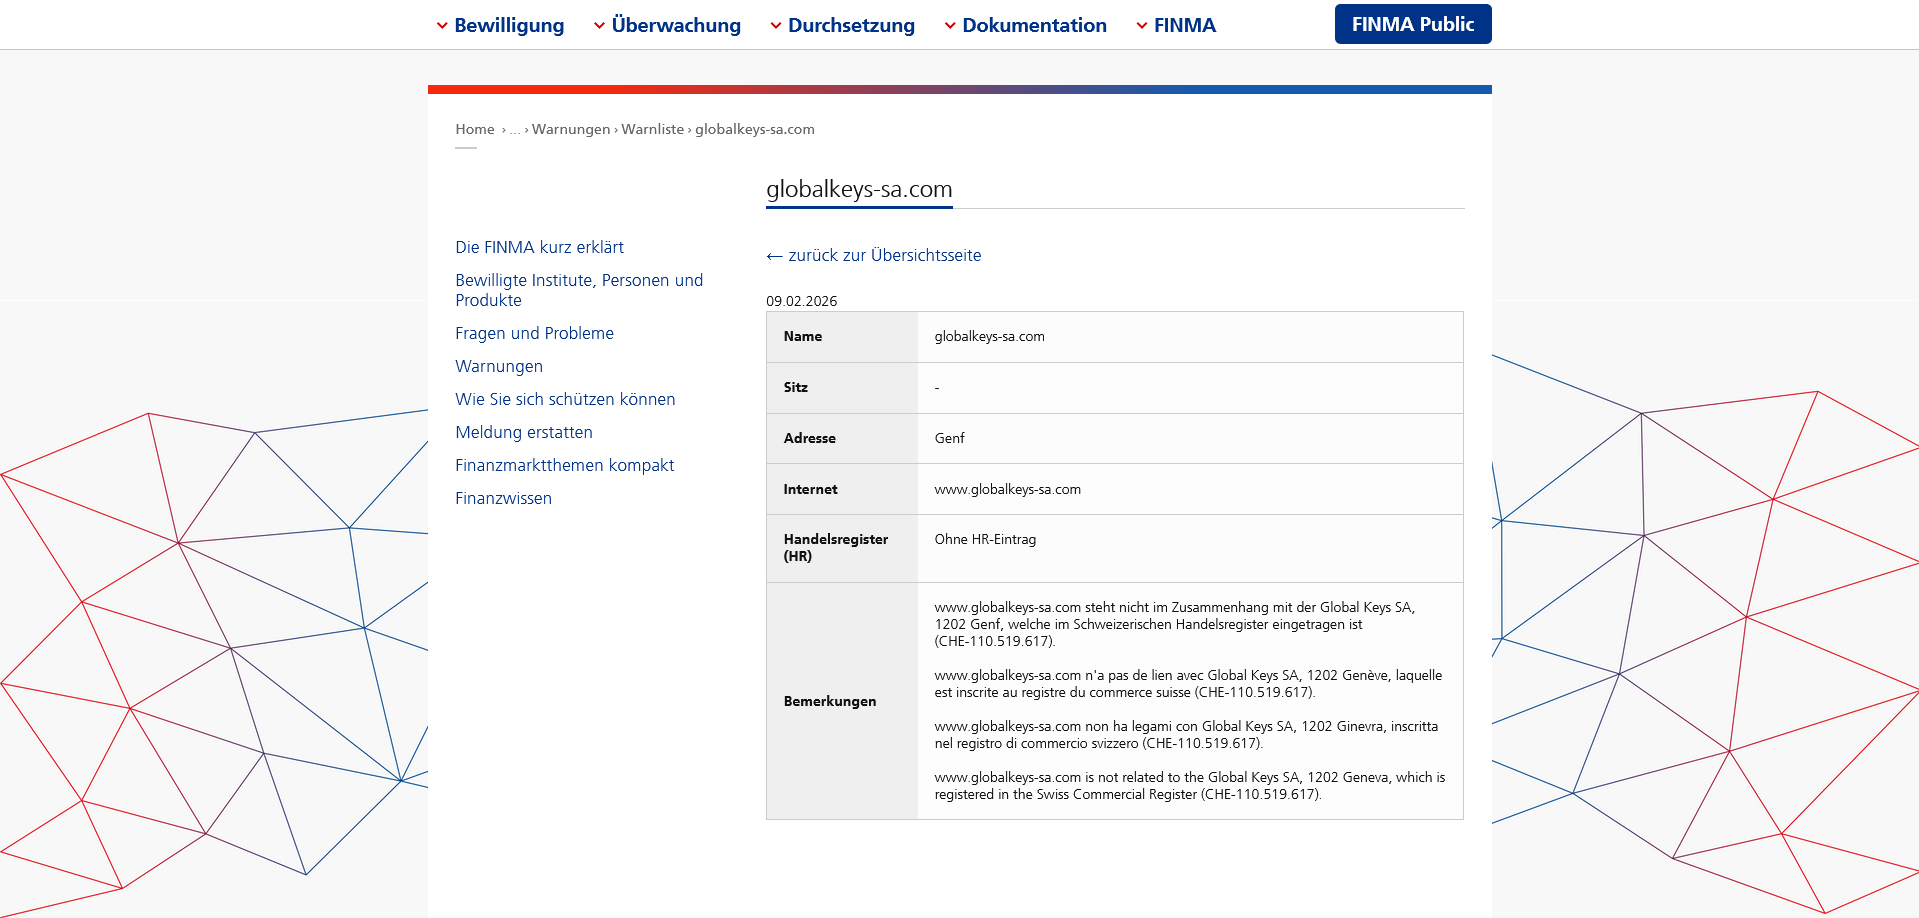Go to Home in the breadcrumb
1919x918 pixels.
point(475,129)
